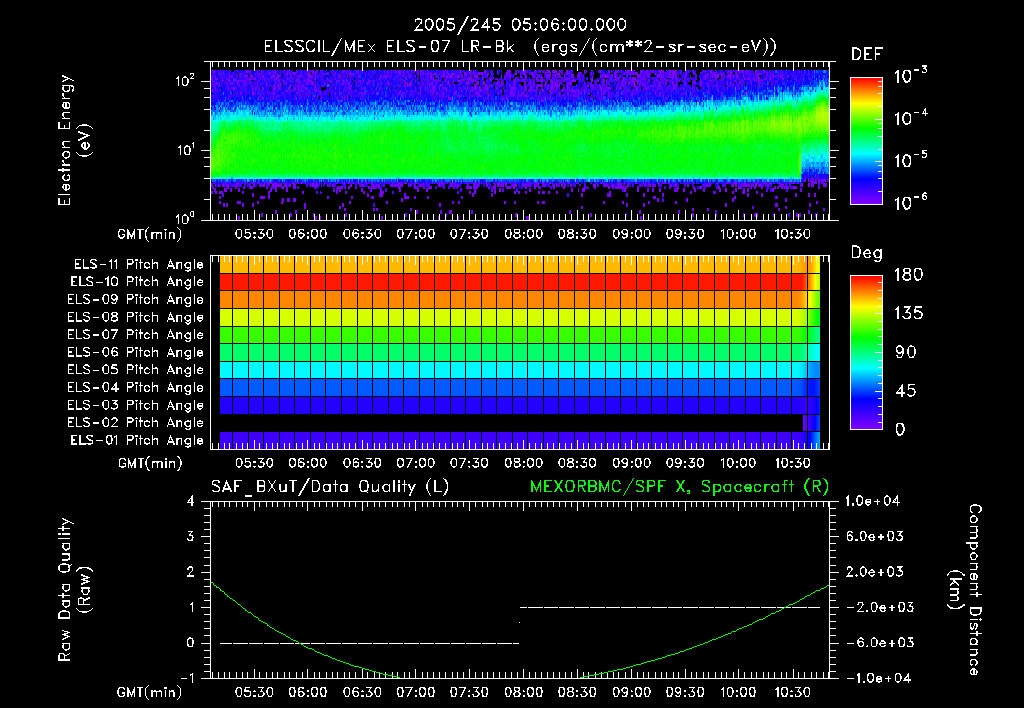
Task: Click the 135 value on the Deg scale
Action: point(908,314)
